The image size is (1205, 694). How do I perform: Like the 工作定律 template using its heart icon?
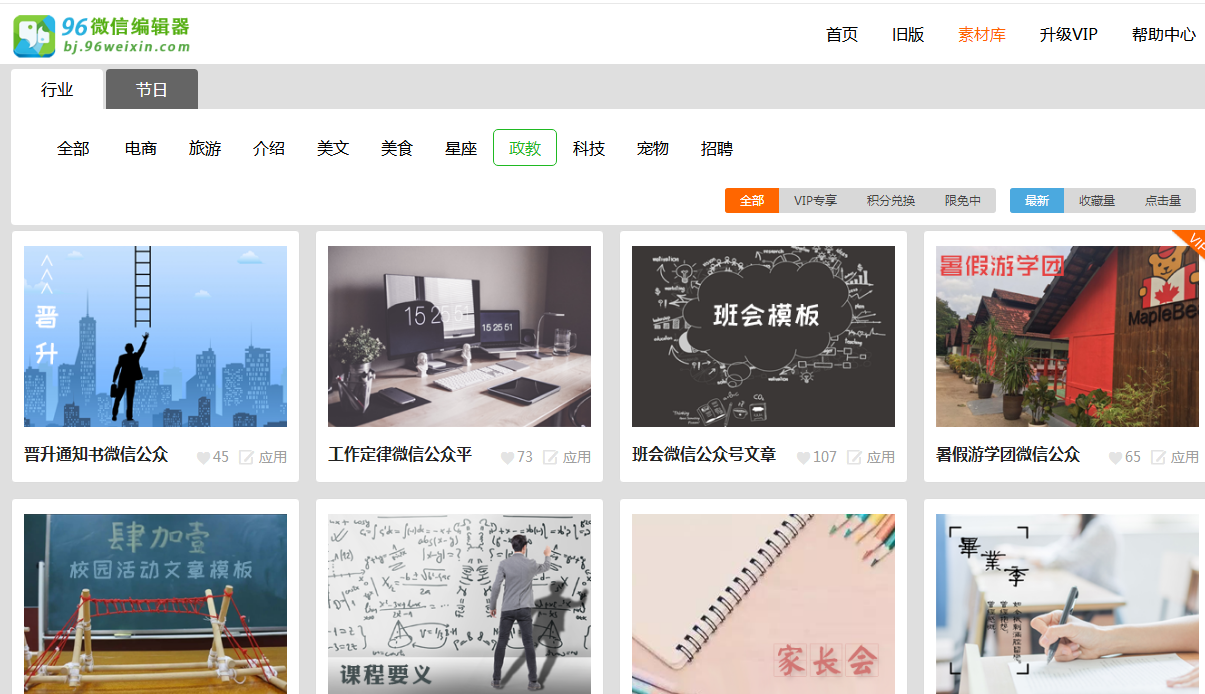(507, 457)
